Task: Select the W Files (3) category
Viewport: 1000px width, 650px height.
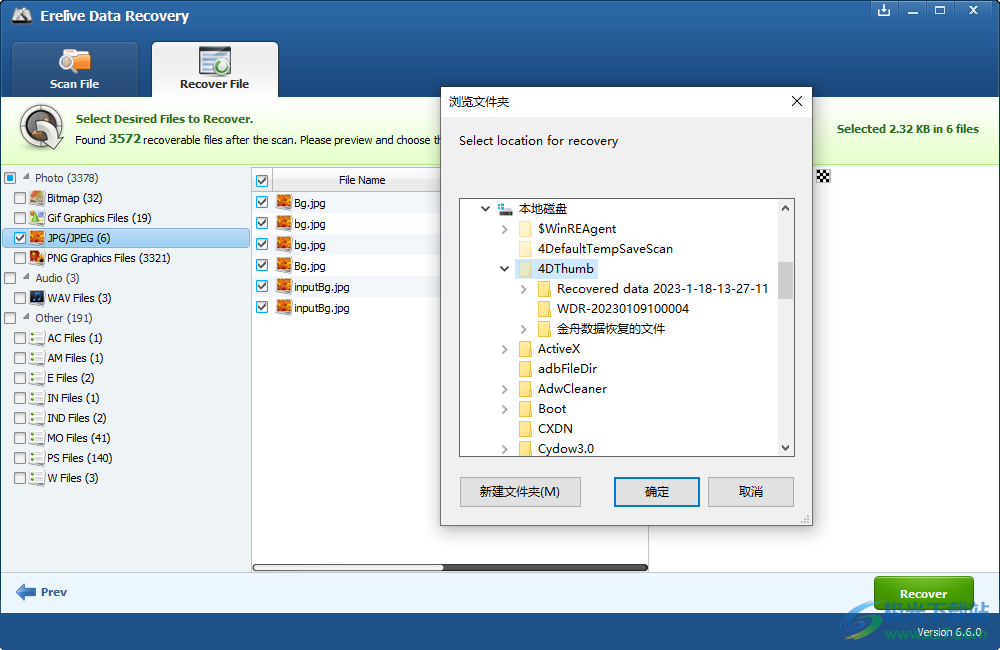Action: pyautogui.click(x=72, y=478)
